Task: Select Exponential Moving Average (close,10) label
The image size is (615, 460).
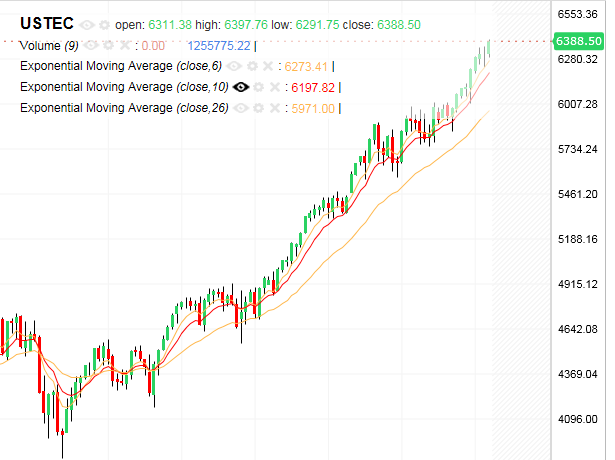Action: coord(124,87)
